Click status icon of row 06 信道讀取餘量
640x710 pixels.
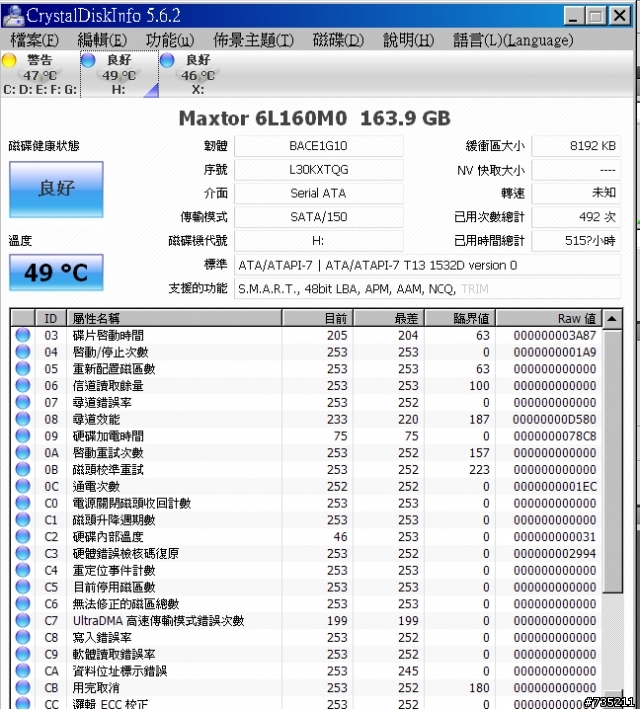(x=23, y=385)
